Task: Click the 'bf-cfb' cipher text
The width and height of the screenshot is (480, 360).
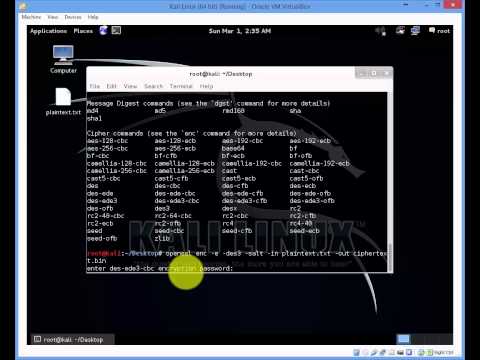Action: [166, 156]
